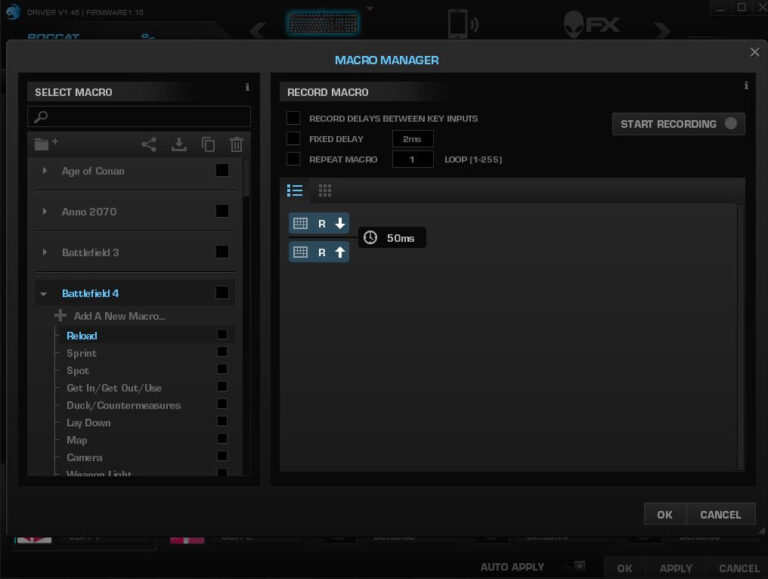The image size is (768, 579).
Task: Click the magnifier search icon
Action: pyautogui.click(x=41, y=117)
